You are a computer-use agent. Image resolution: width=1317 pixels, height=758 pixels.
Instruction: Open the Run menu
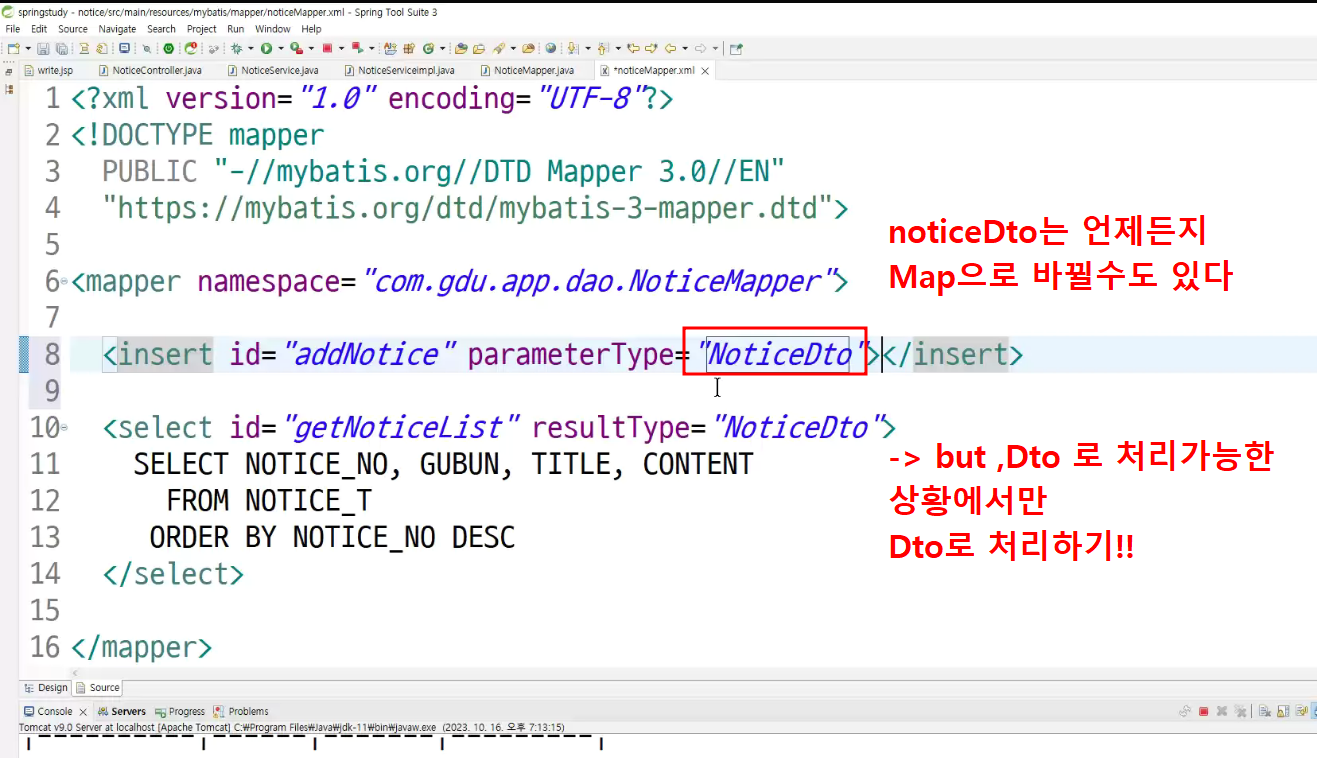click(x=236, y=29)
